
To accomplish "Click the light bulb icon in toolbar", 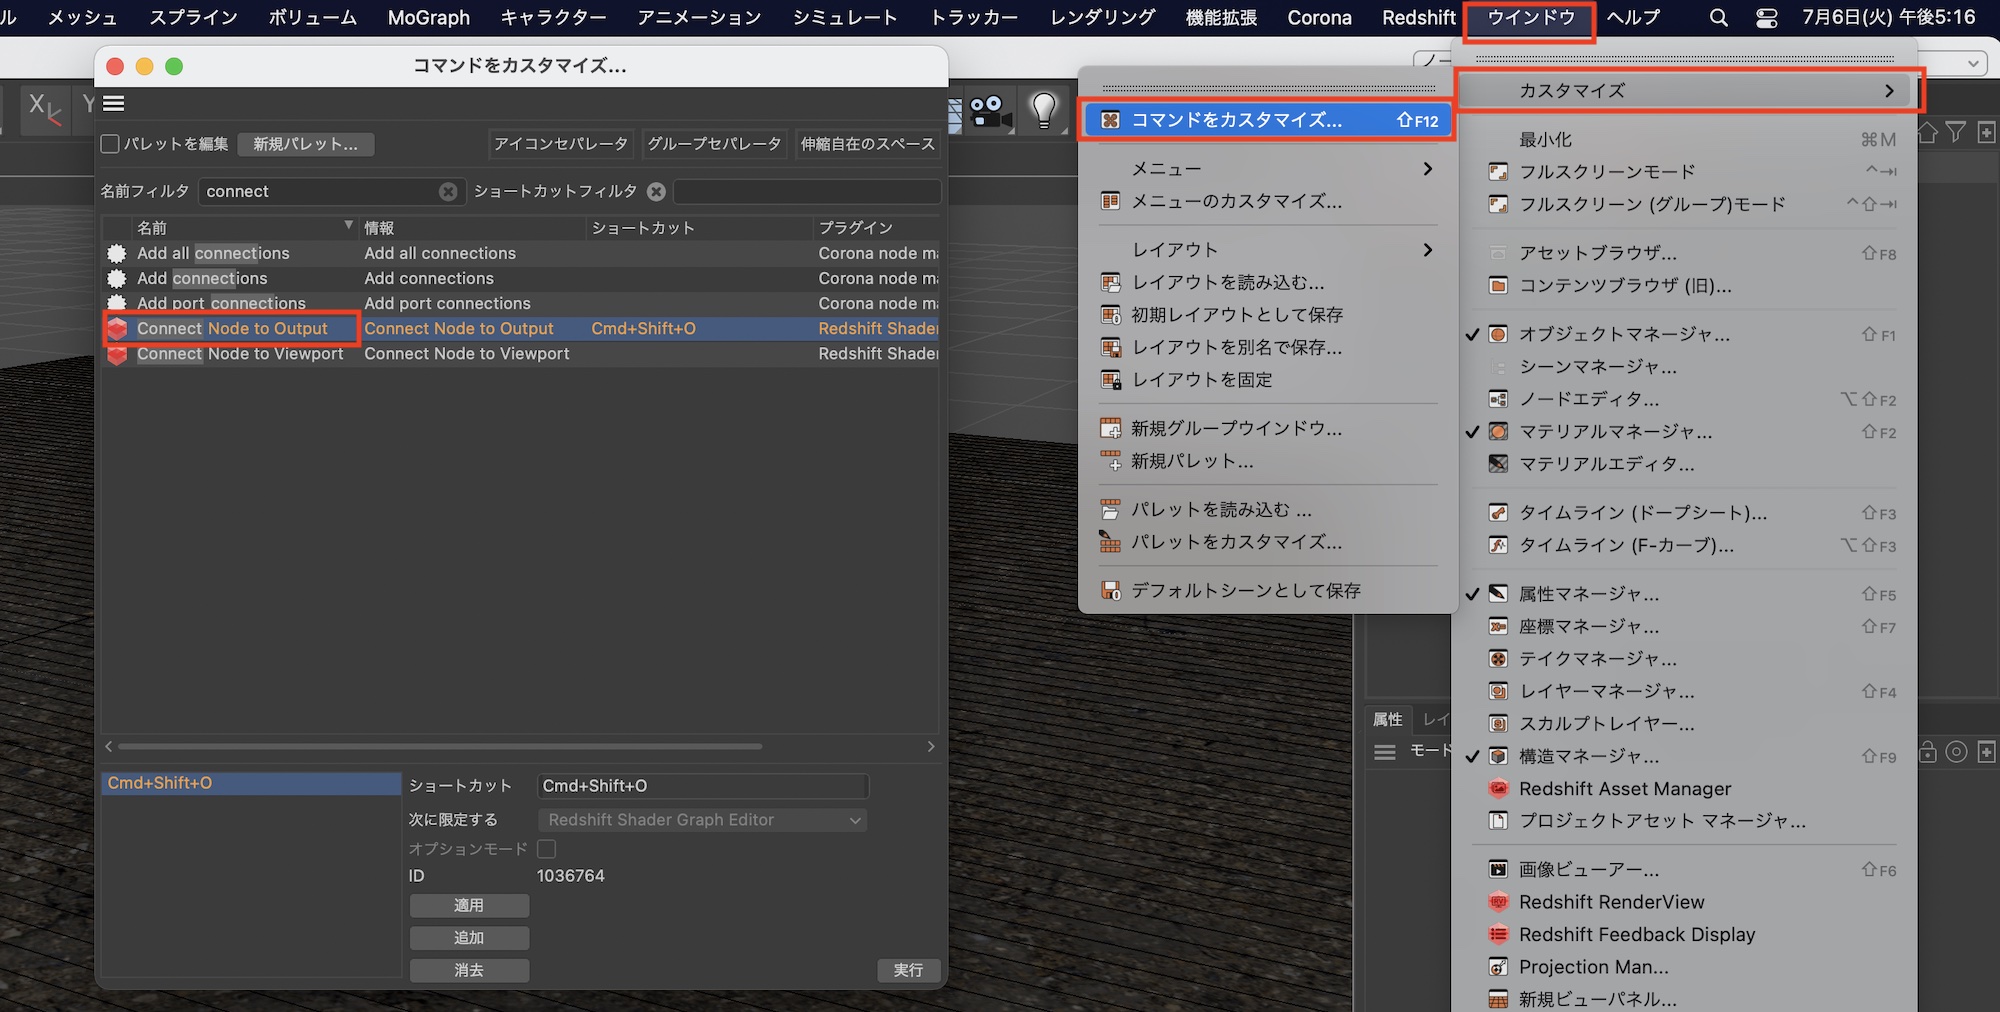I will click(1043, 109).
